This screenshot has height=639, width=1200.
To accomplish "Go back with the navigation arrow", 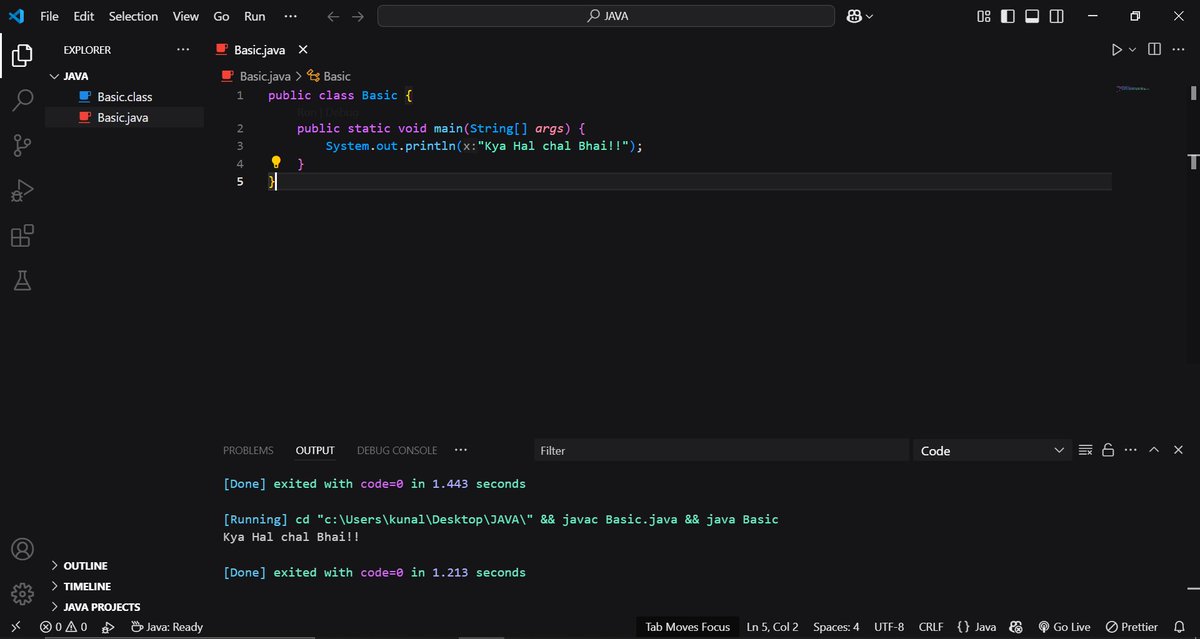I will click(x=334, y=16).
